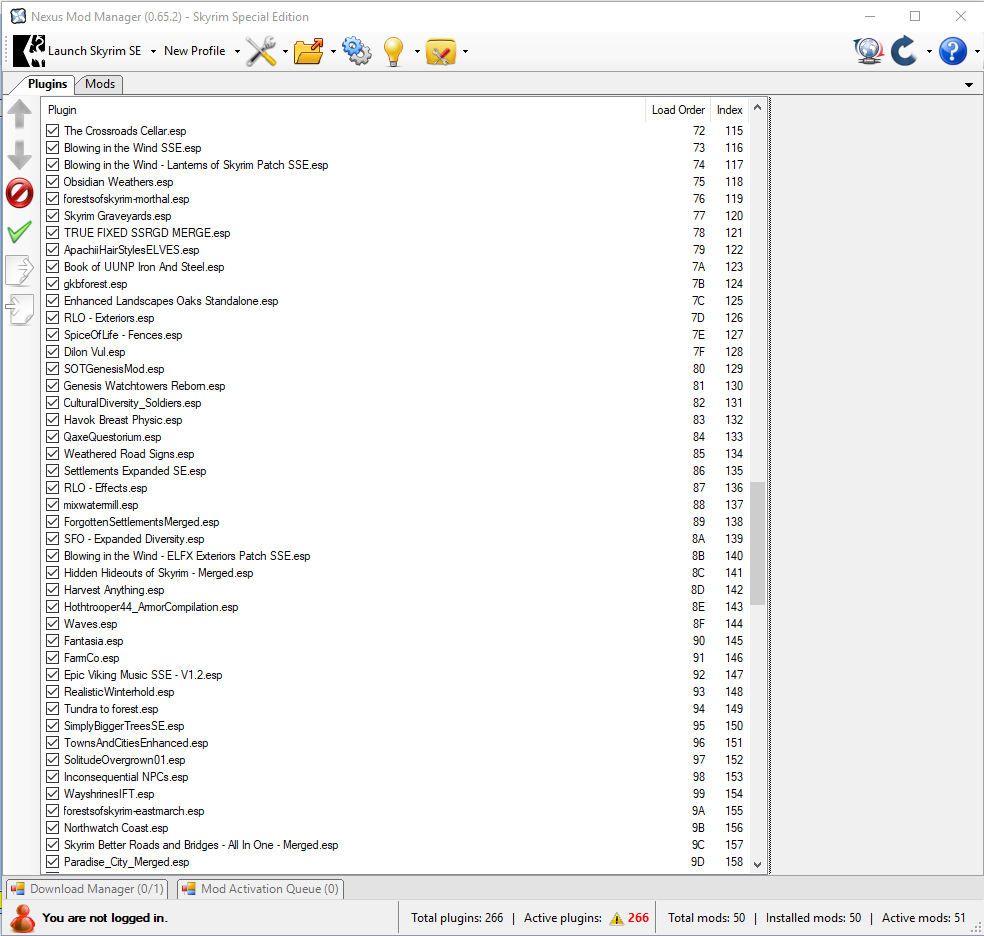Click the tools wrench and screwdriver icon
Image resolution: width=984 pixels, height=936 pixels.
261,51
